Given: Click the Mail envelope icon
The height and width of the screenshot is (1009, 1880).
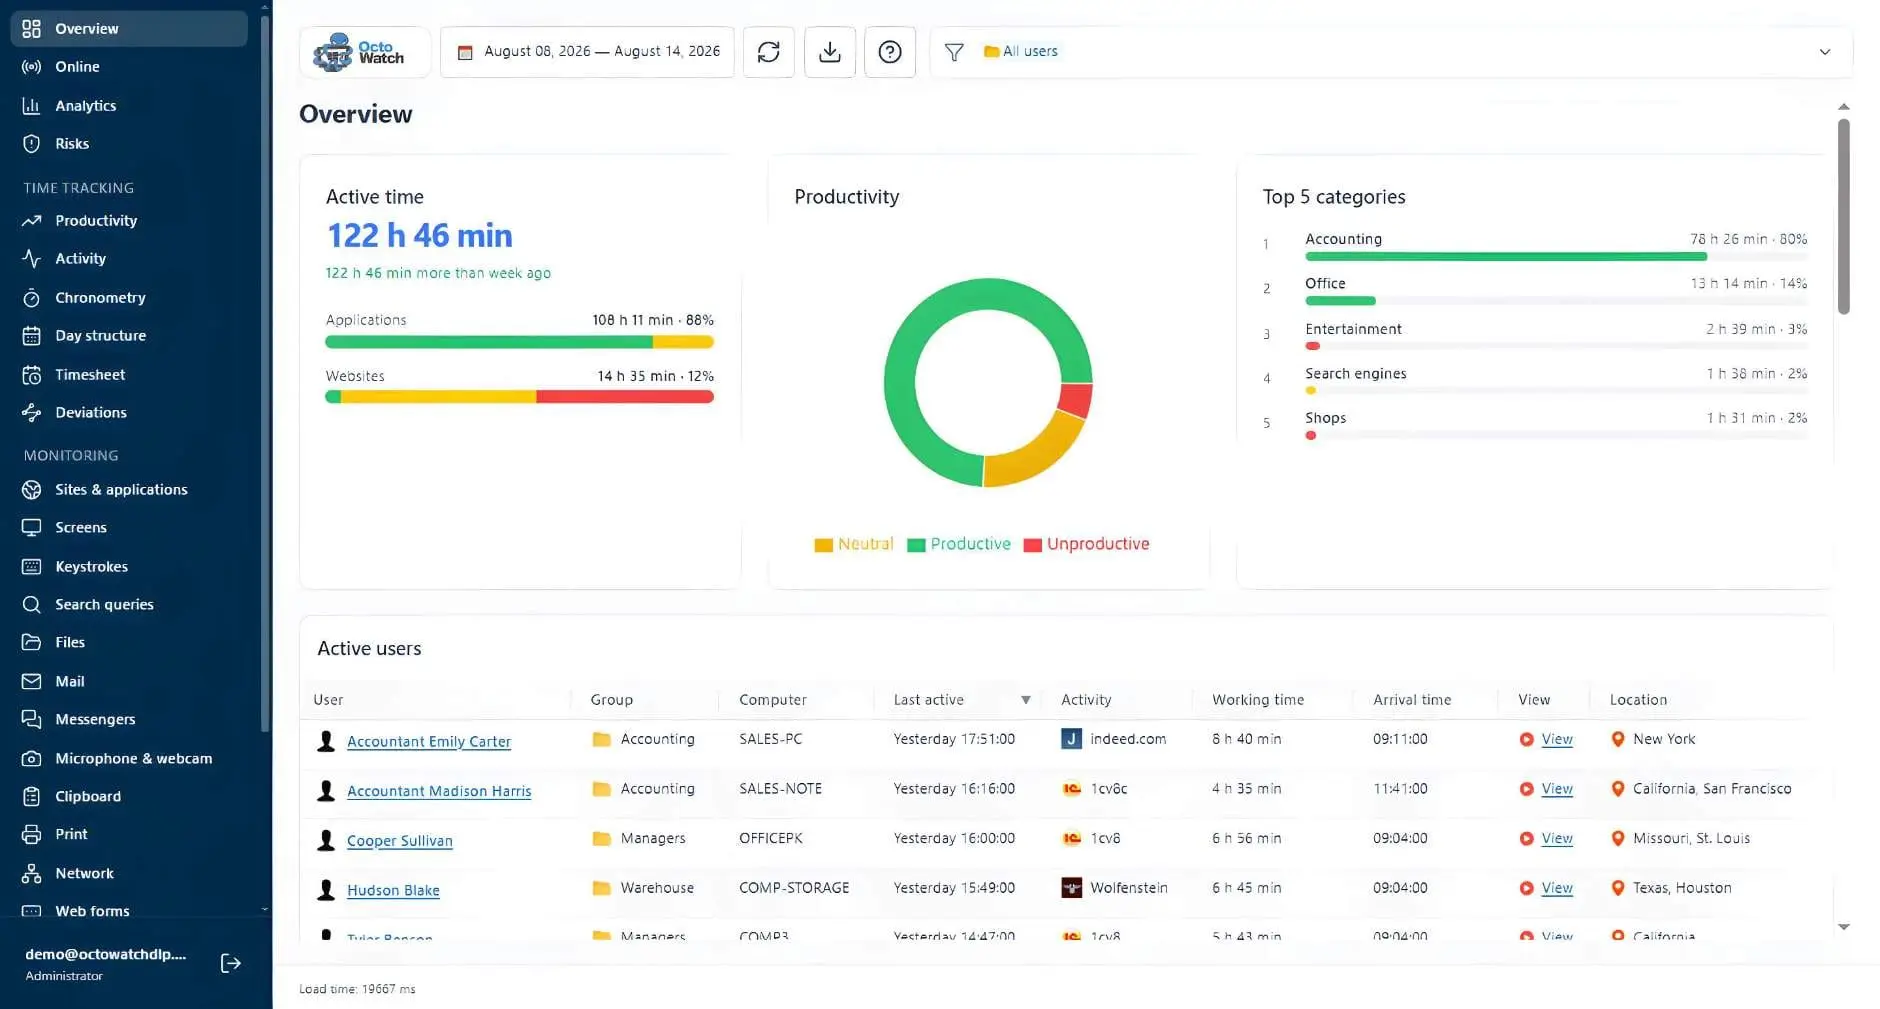Looking at the screenshot, I should [x=32, y=682].
